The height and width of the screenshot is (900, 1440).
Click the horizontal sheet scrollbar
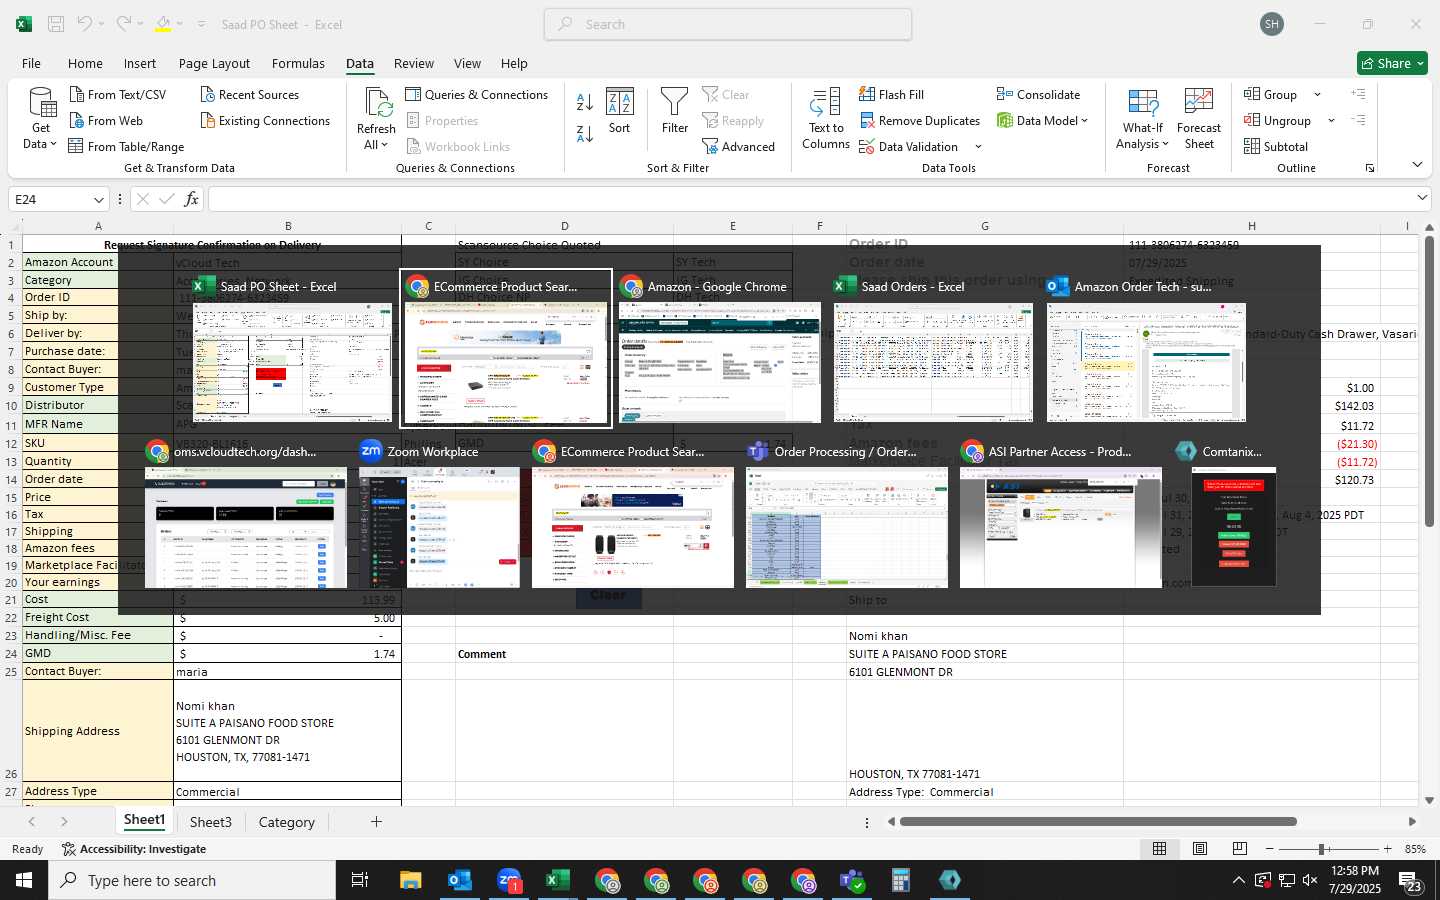(1098, 822)
